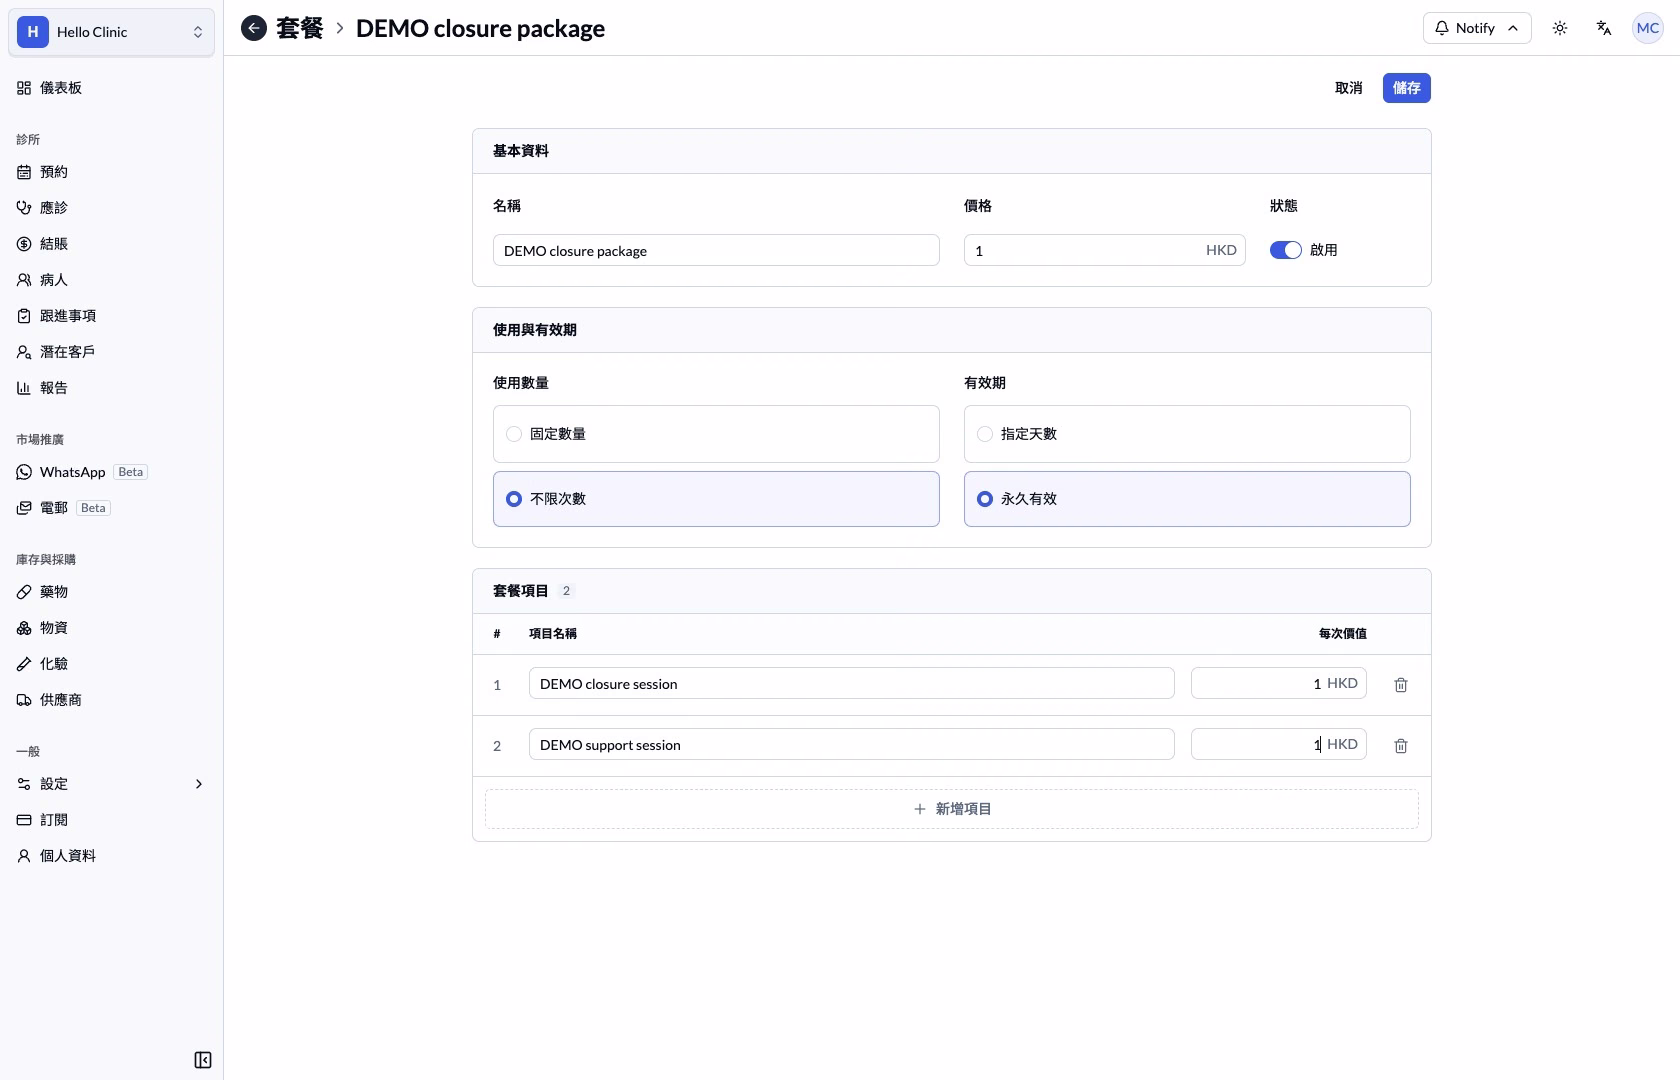Focus the 價格 price field
This screenshot has height=1080, width=1680.
(1105, 250)
